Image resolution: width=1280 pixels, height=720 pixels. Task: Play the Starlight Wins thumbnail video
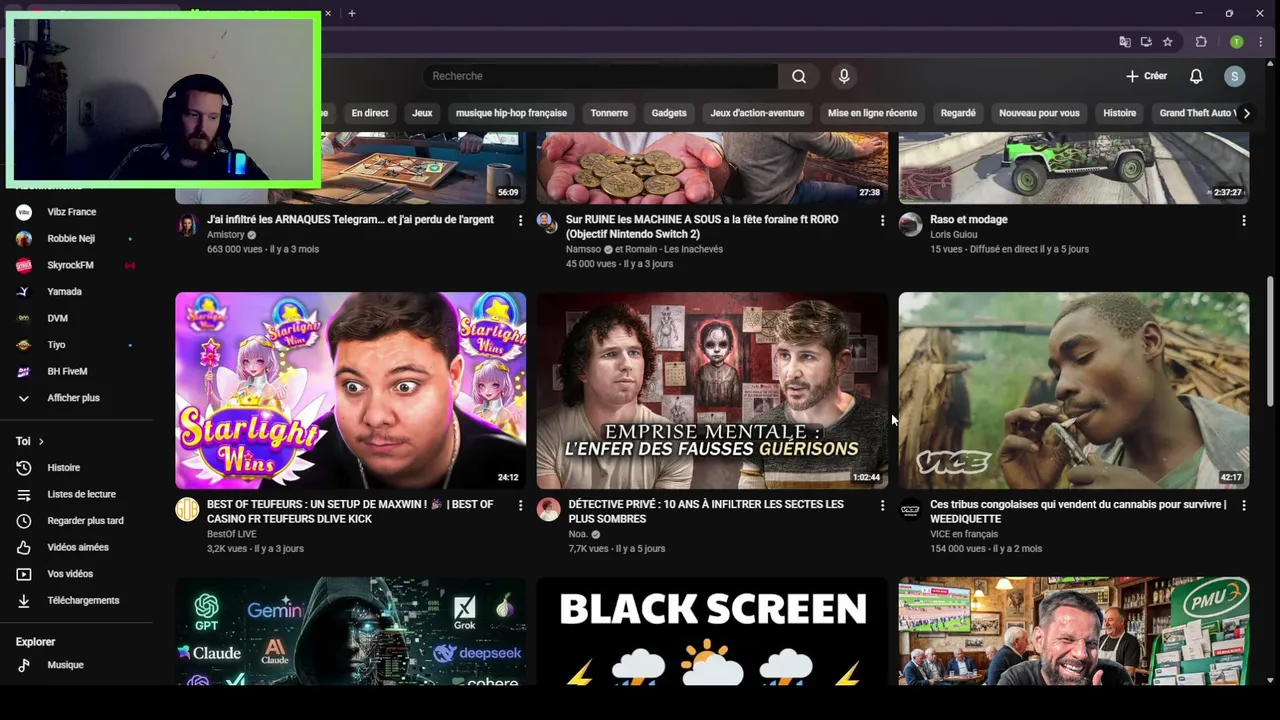tap(351, 390)
